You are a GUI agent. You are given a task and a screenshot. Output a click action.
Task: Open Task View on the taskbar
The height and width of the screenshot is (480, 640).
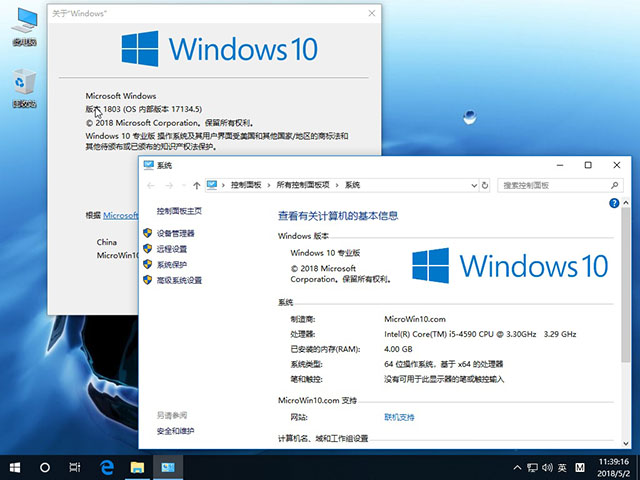tap(75, 467)
